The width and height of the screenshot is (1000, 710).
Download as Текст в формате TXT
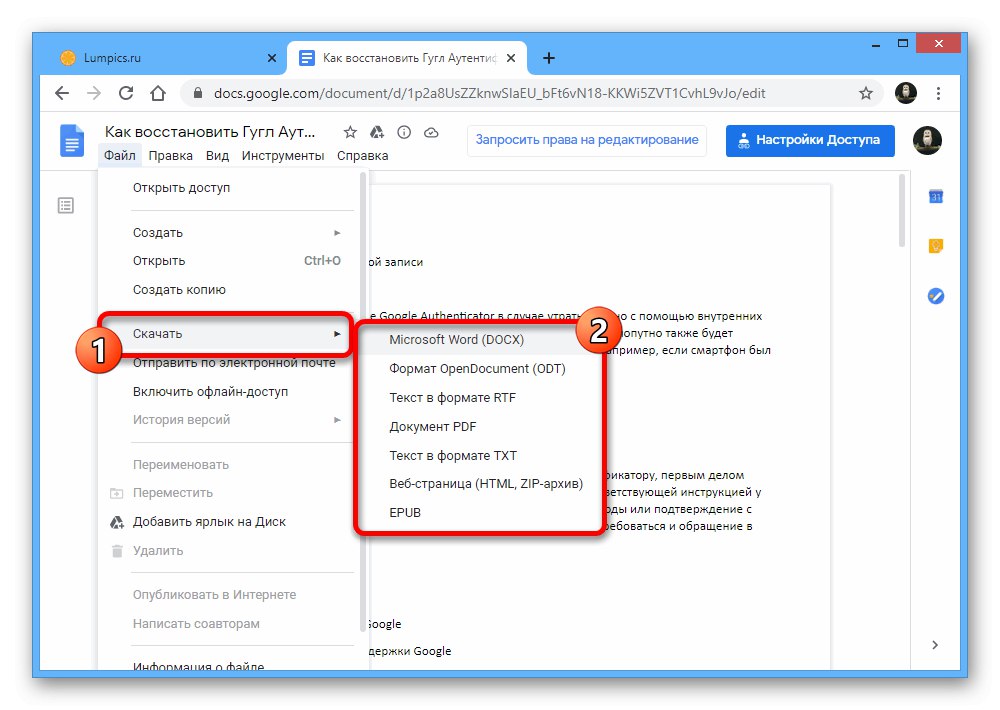coord(480,455)
